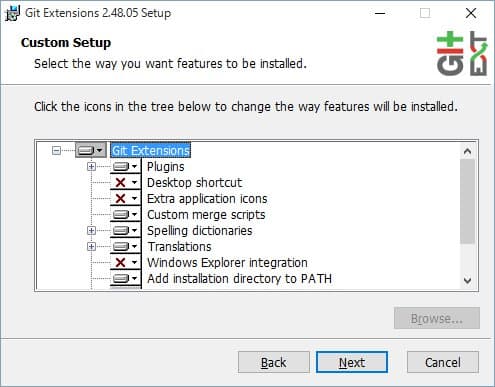495x387 pixels.
Task: Proceed with the Next button
Action: pyautogui.click(x=352, y=362)
